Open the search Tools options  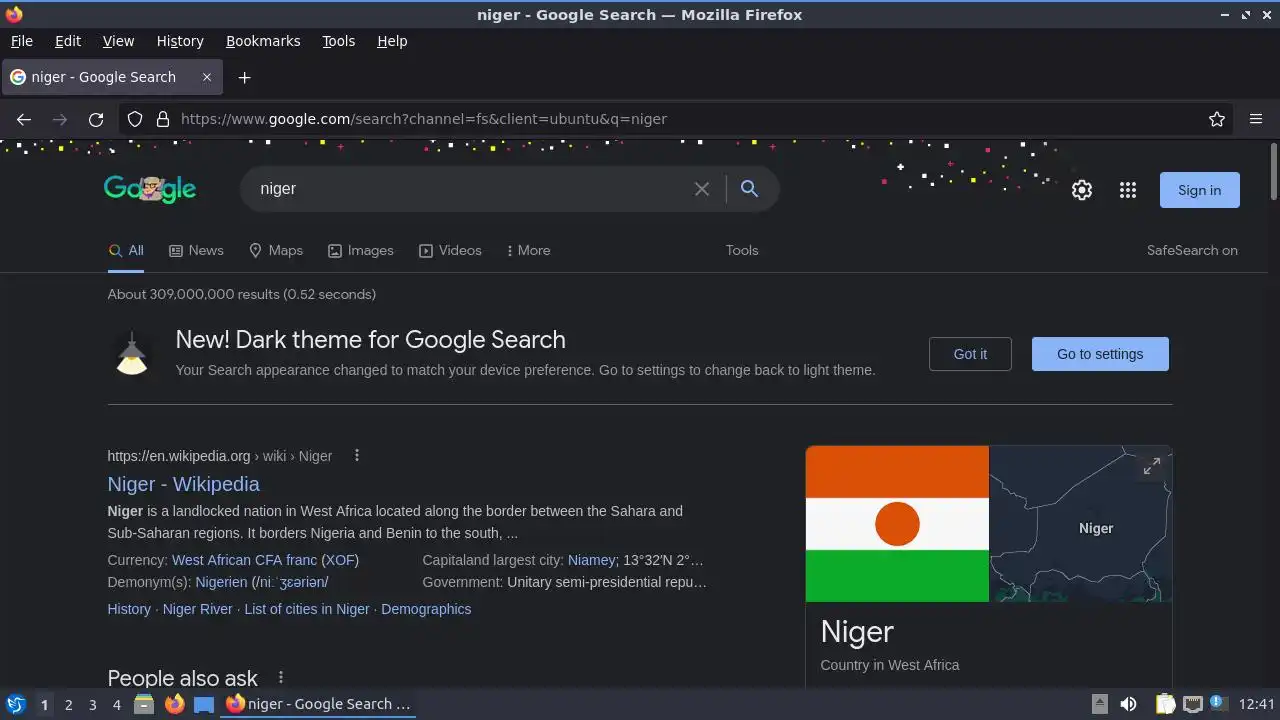(x=742, y=250)
